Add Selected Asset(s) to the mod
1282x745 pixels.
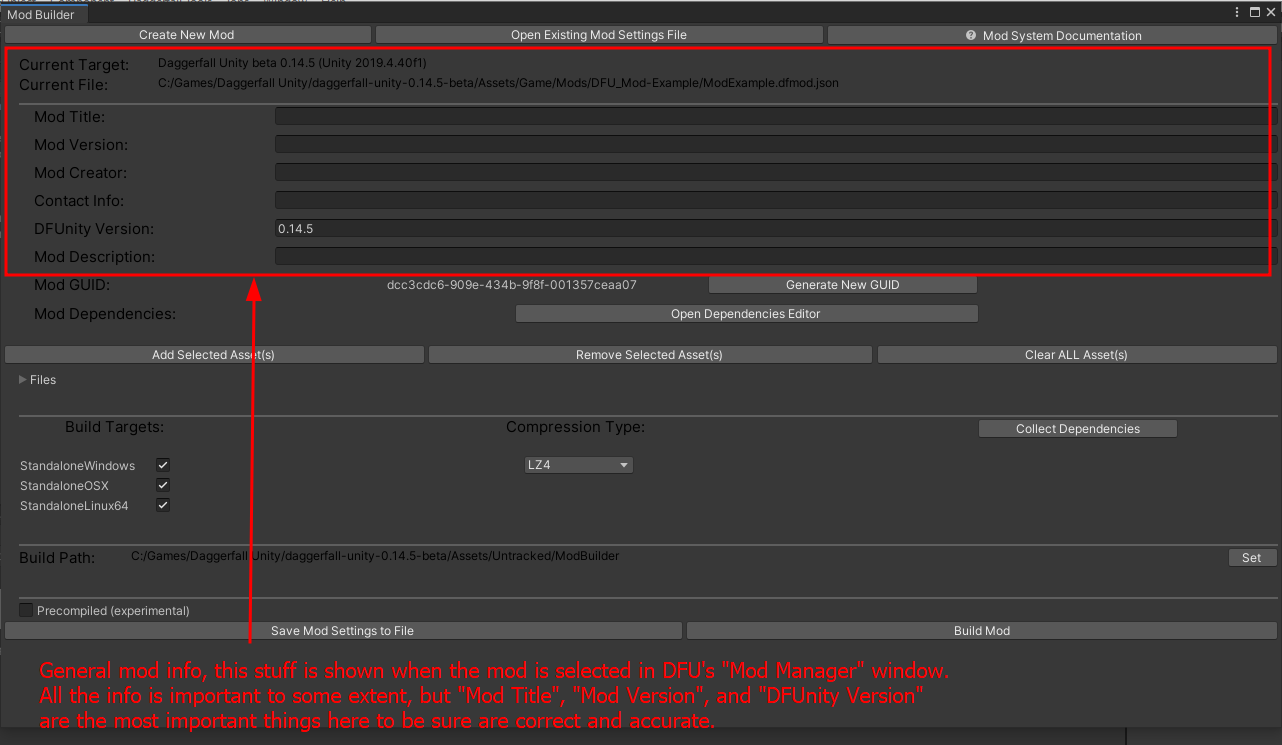click(x=214, y=355)
